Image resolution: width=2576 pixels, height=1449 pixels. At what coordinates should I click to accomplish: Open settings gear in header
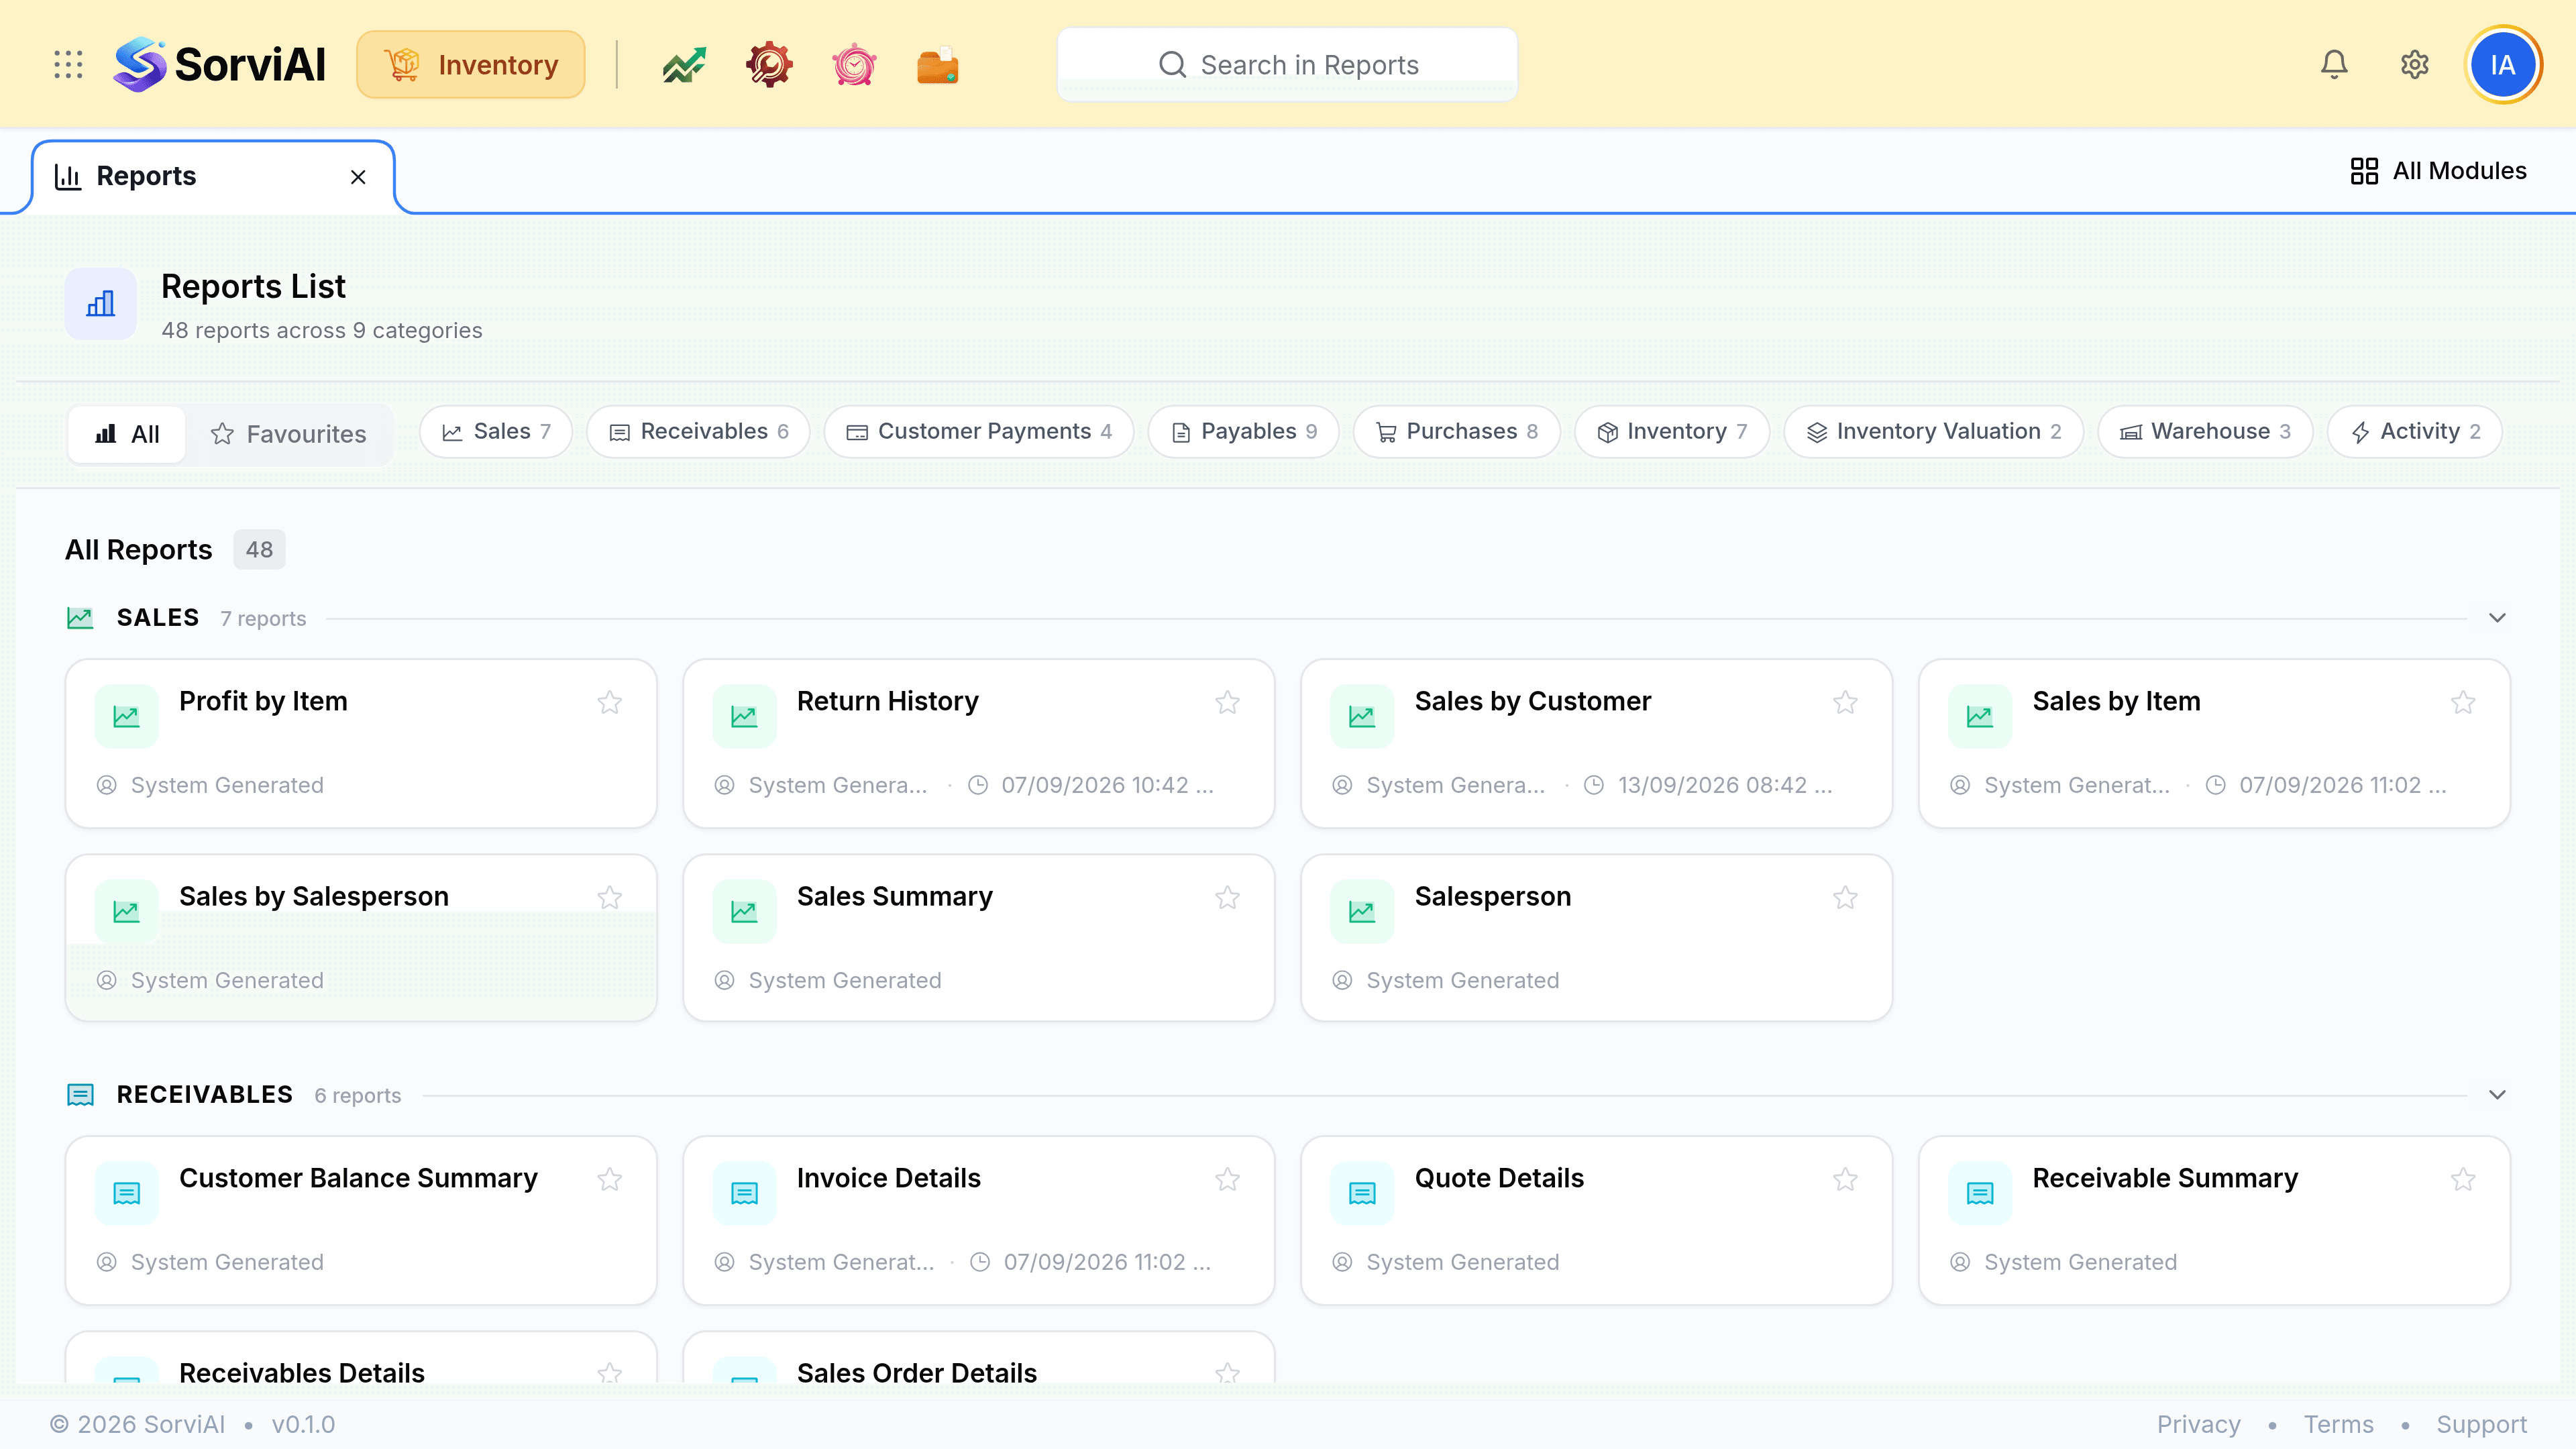pos(2415,65)
